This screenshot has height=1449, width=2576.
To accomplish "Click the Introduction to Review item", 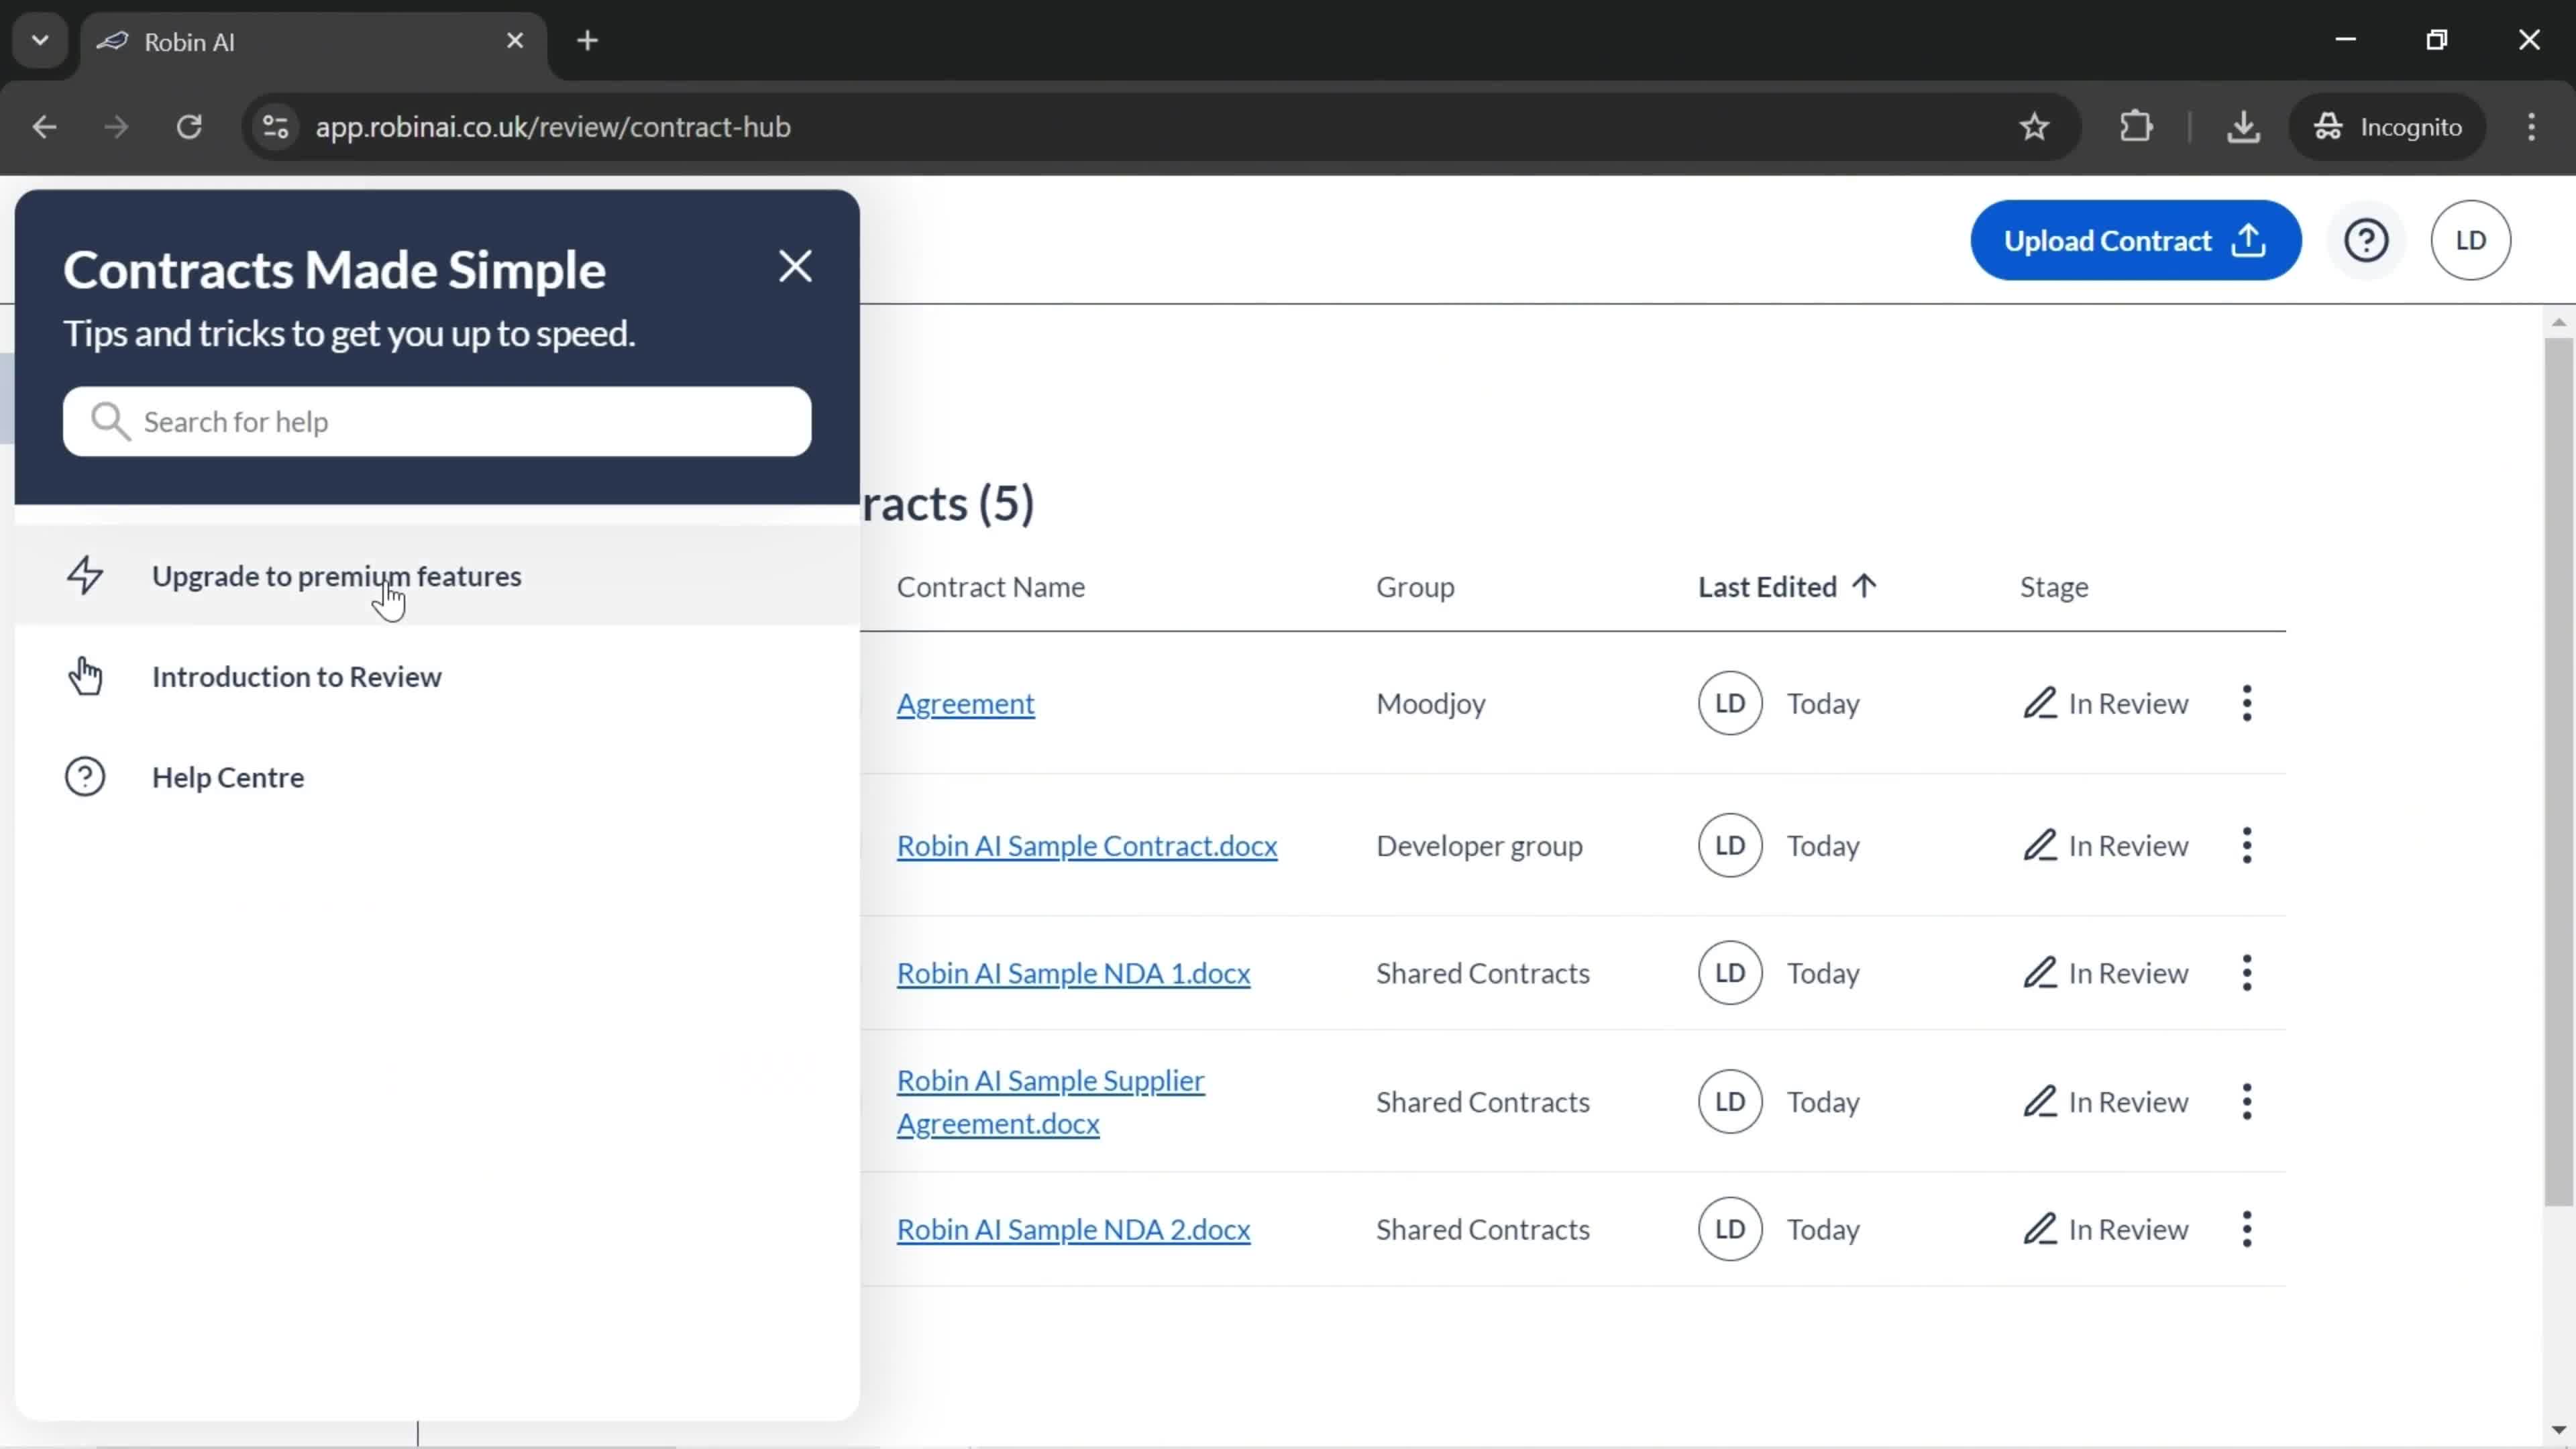I will click(297, 676).
